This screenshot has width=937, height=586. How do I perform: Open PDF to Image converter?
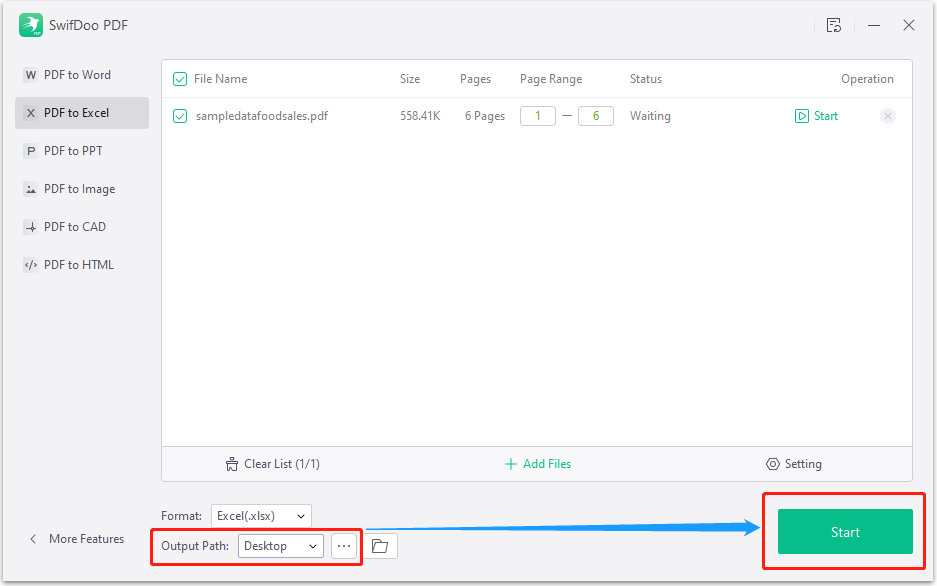pos(82,189)
